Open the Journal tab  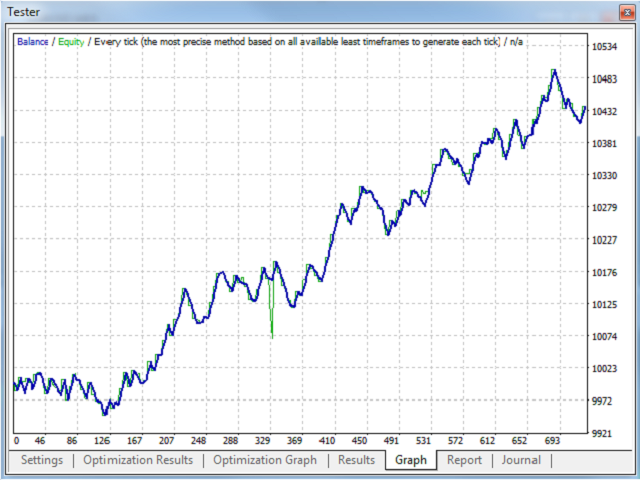pos(521,460)
